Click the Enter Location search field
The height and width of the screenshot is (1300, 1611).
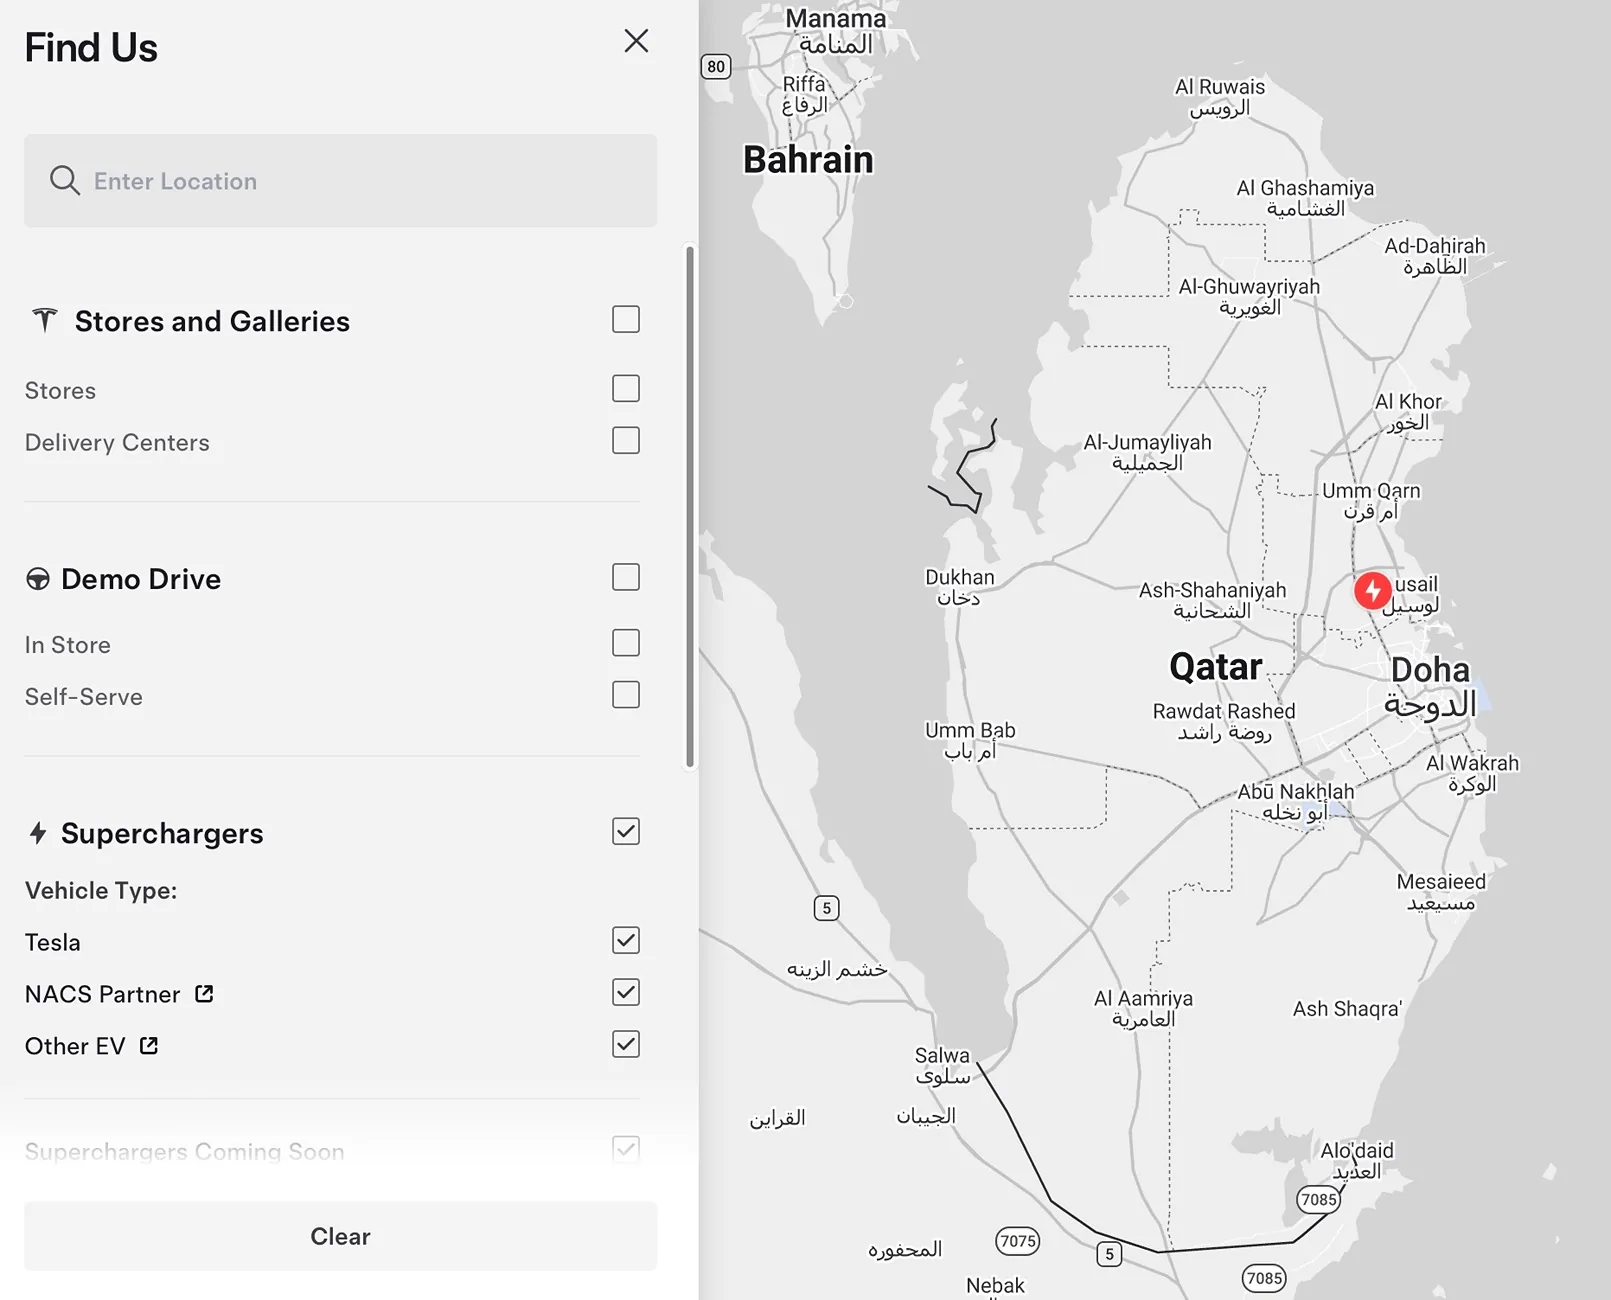pyautogui.click(x=341, y=181)
